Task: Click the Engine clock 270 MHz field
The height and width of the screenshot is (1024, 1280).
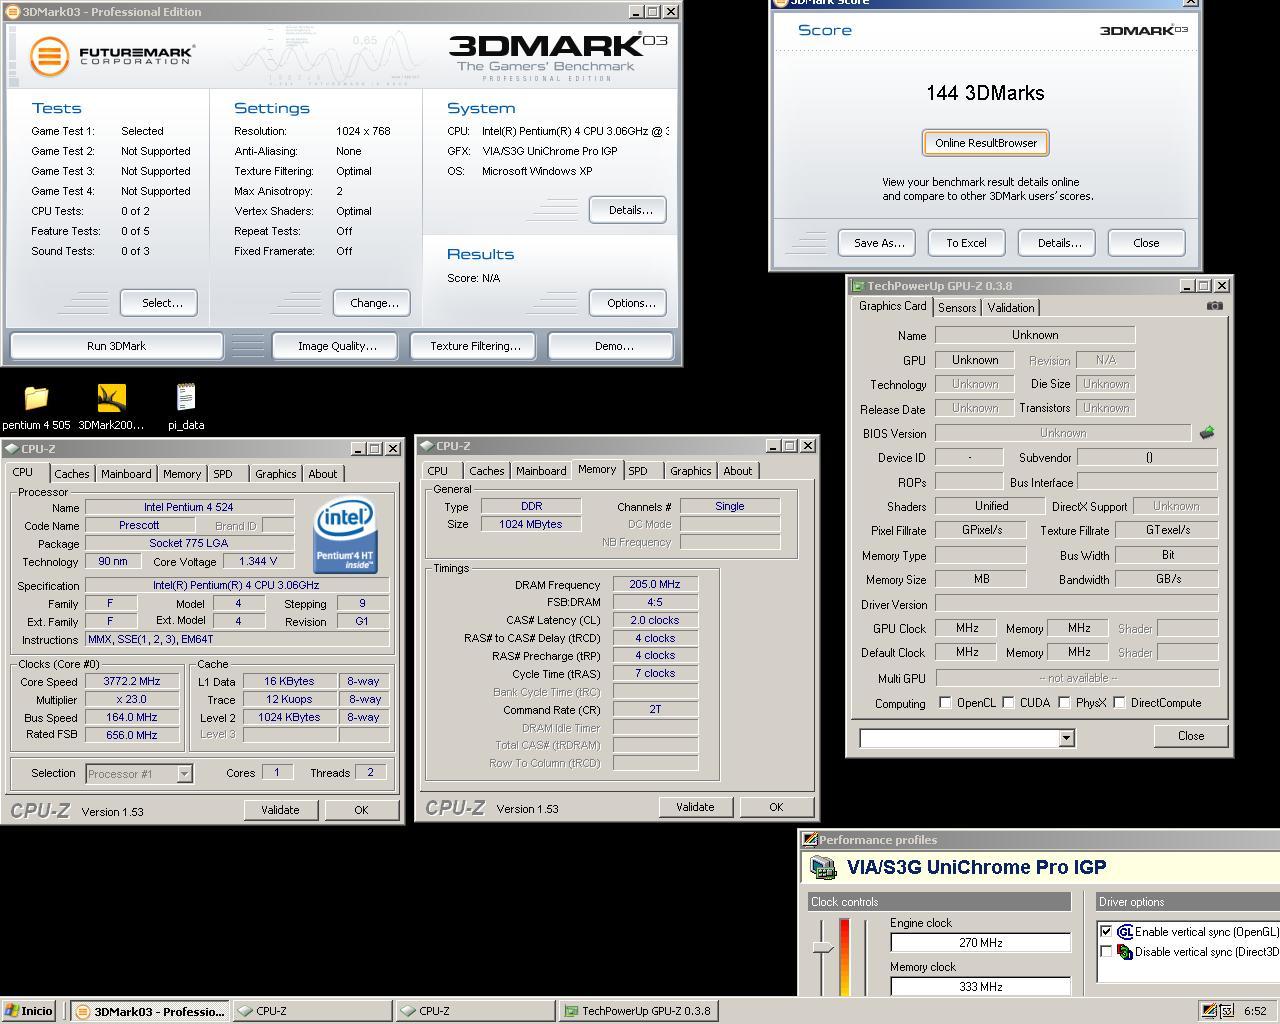Action: 980,943
